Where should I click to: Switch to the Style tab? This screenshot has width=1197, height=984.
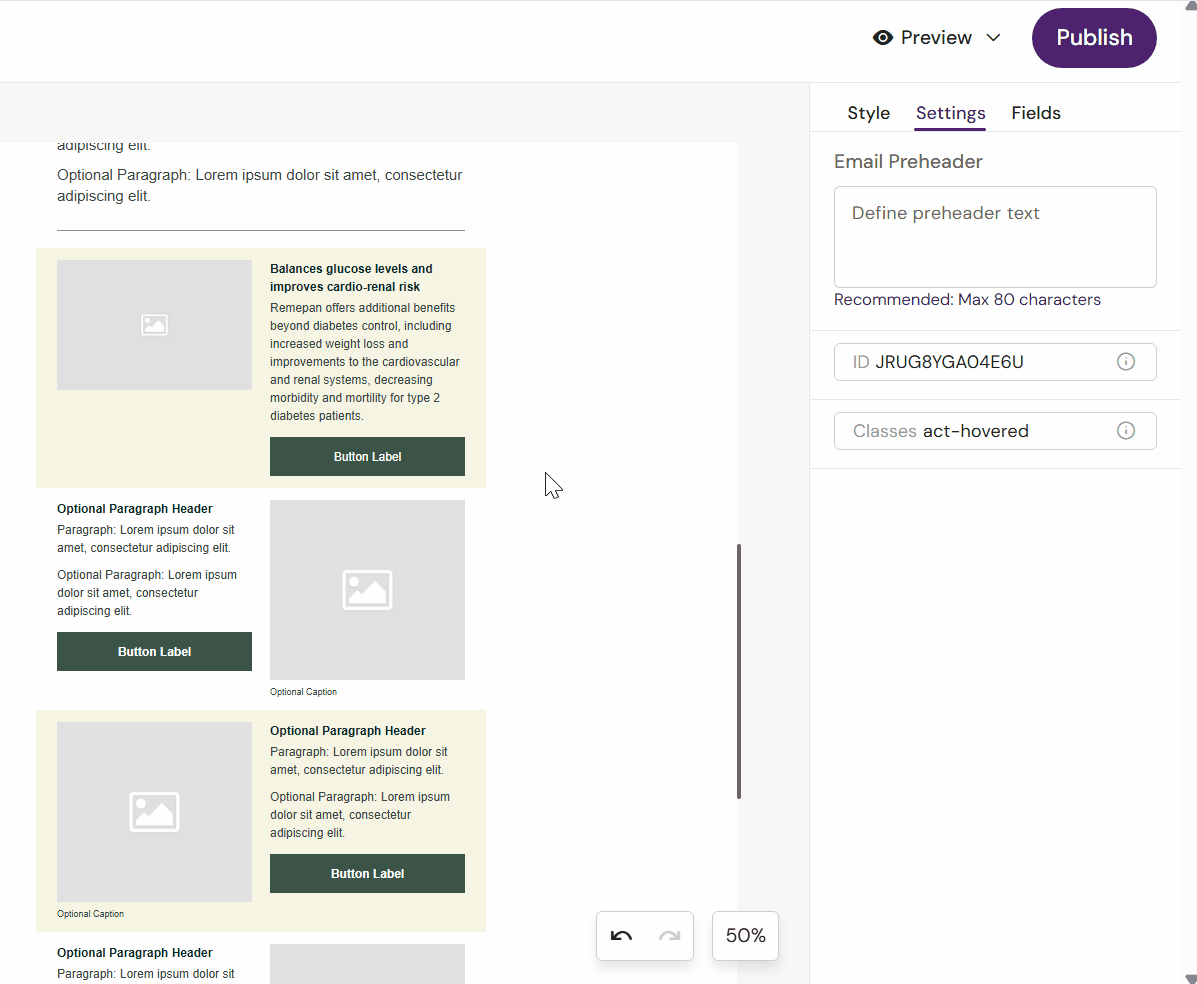coord(868,113)
